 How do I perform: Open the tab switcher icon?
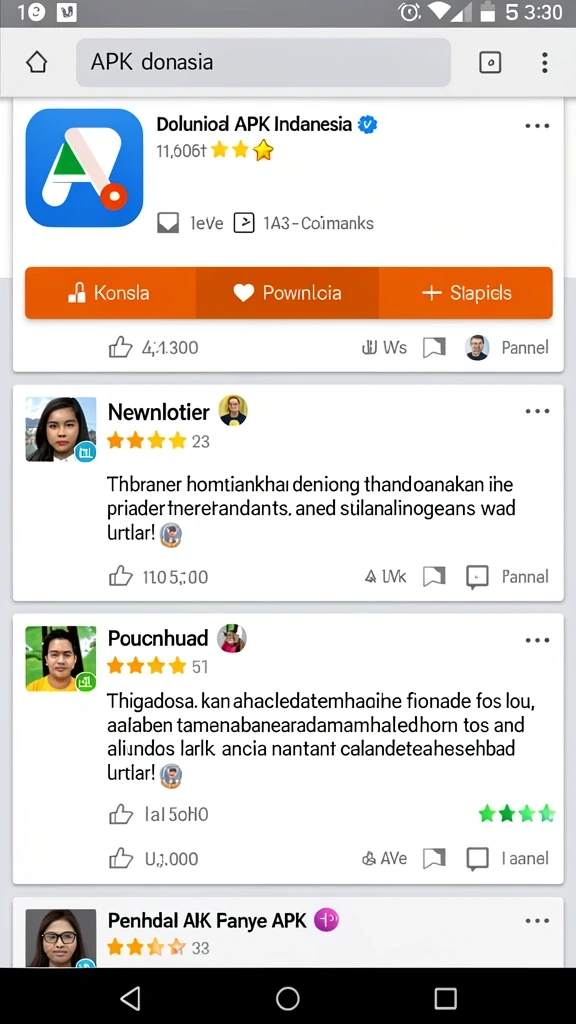490,63
